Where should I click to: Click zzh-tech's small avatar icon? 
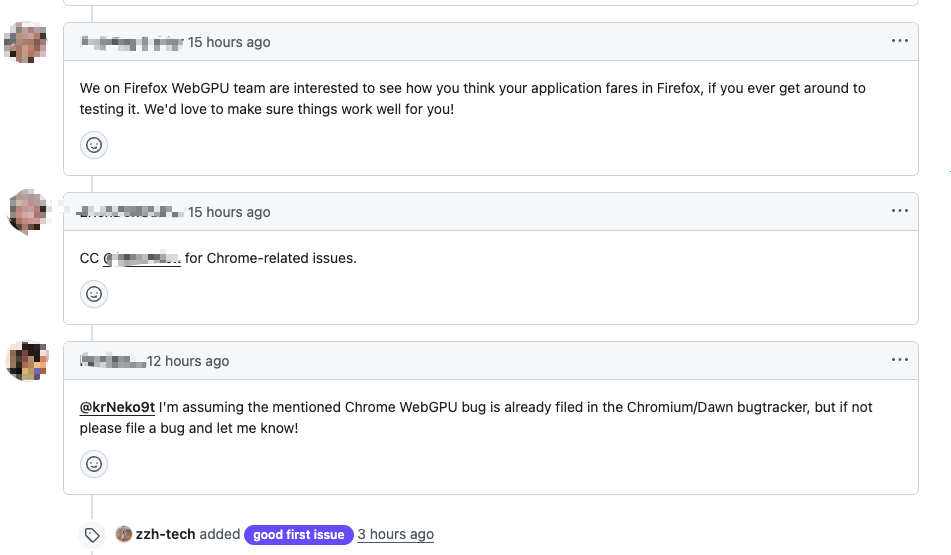124,535
